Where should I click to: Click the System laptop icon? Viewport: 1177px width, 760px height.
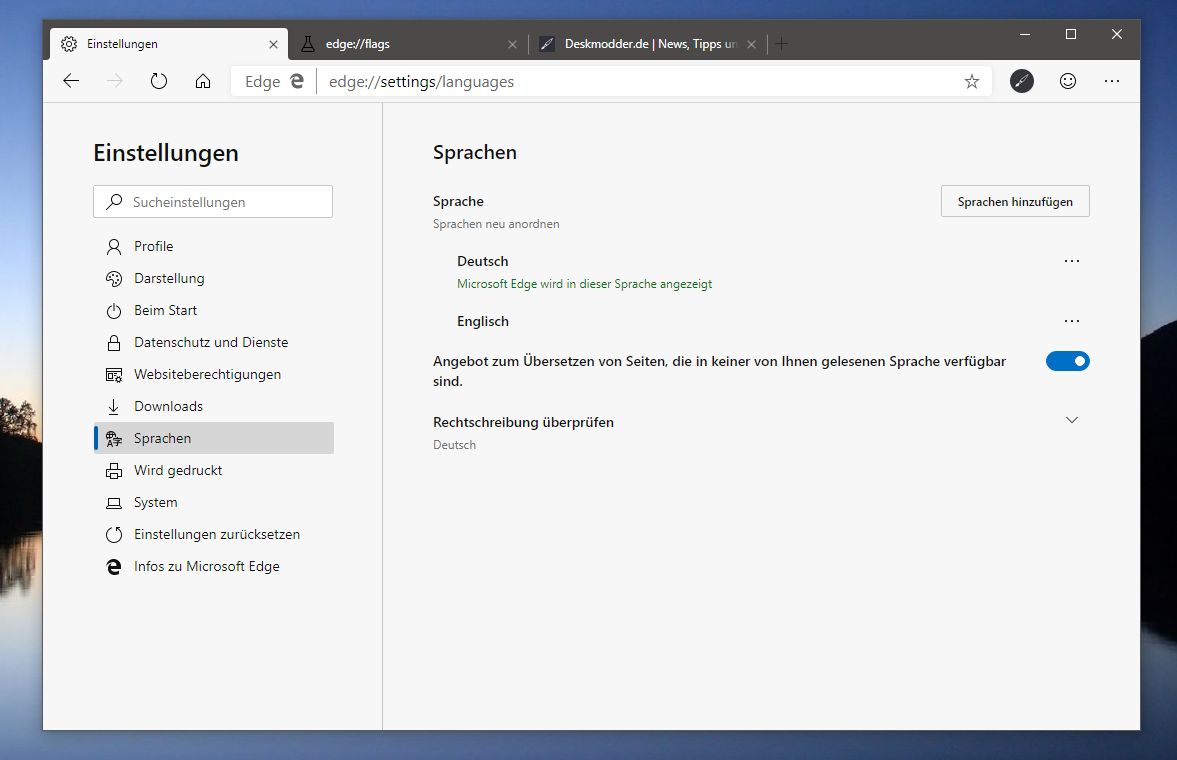click(x=114, y=502)
